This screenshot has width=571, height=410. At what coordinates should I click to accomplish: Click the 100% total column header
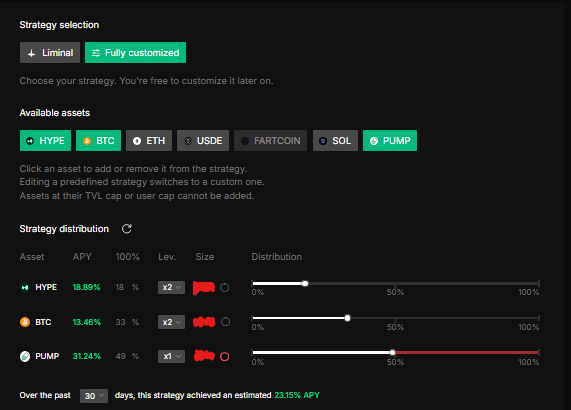[x=127, y=257]
